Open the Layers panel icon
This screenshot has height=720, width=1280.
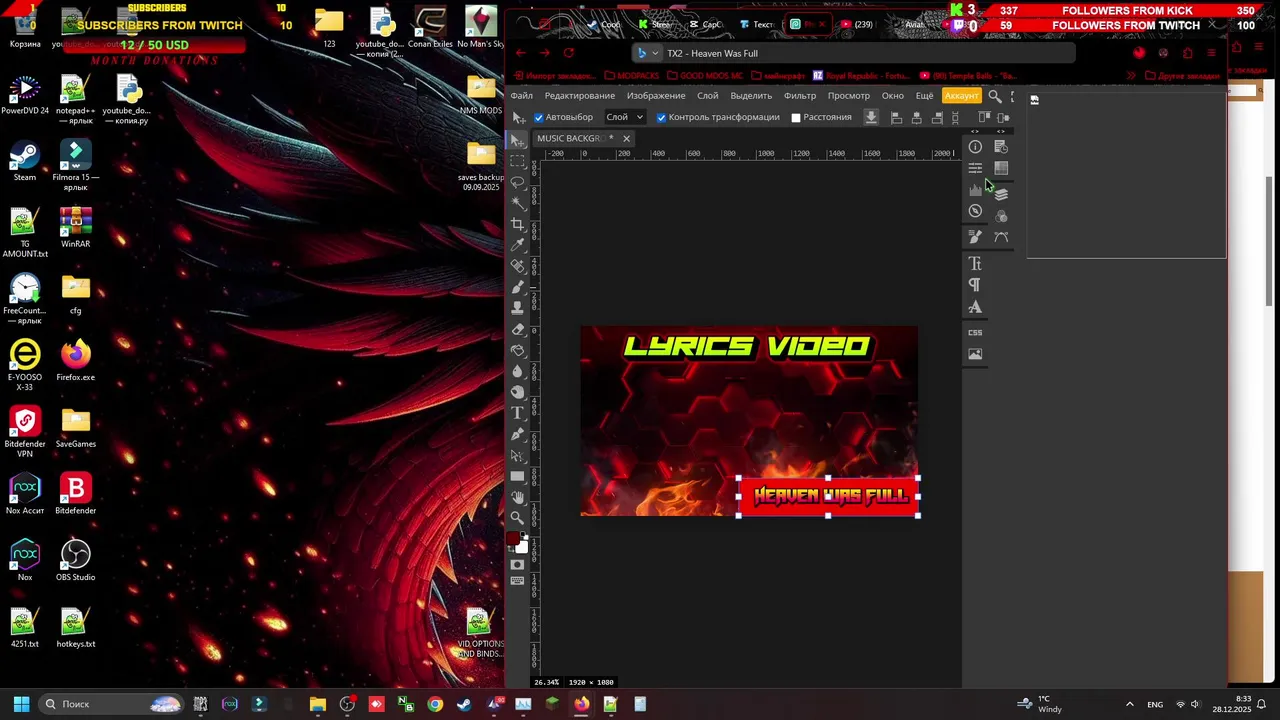(x=1001, y=194)
